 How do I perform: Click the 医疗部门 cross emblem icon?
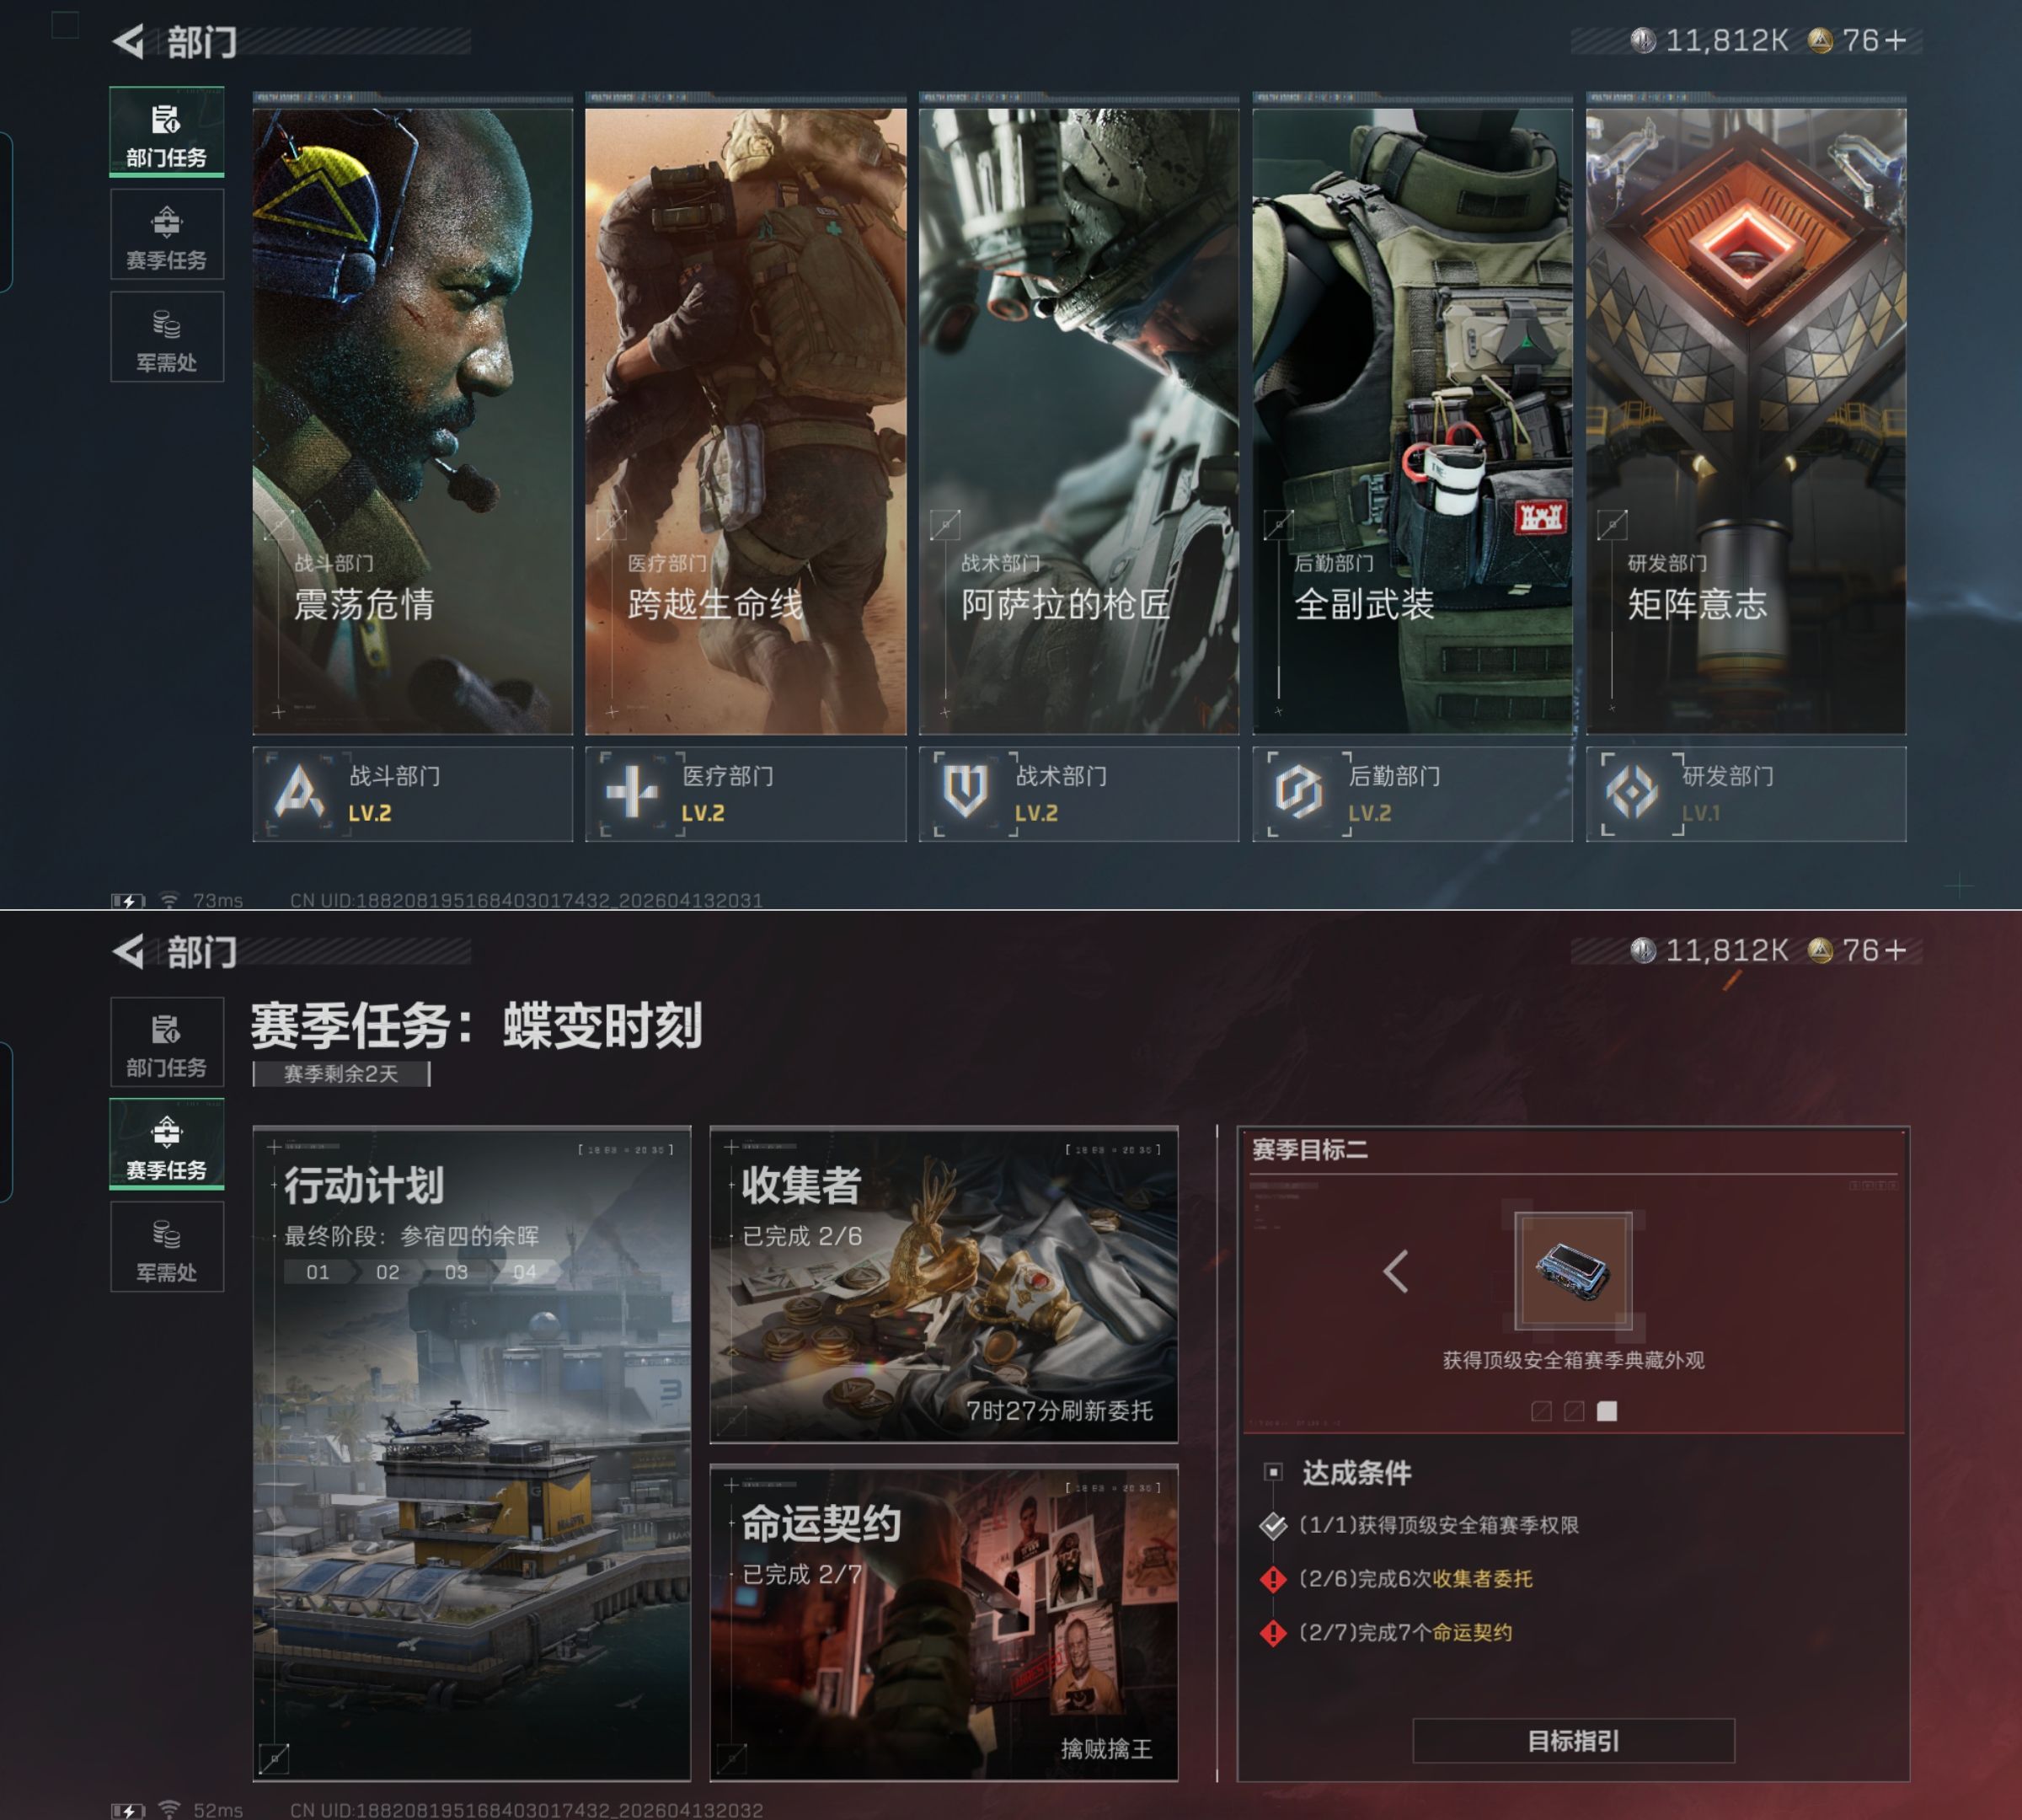[x=632, y=793]
